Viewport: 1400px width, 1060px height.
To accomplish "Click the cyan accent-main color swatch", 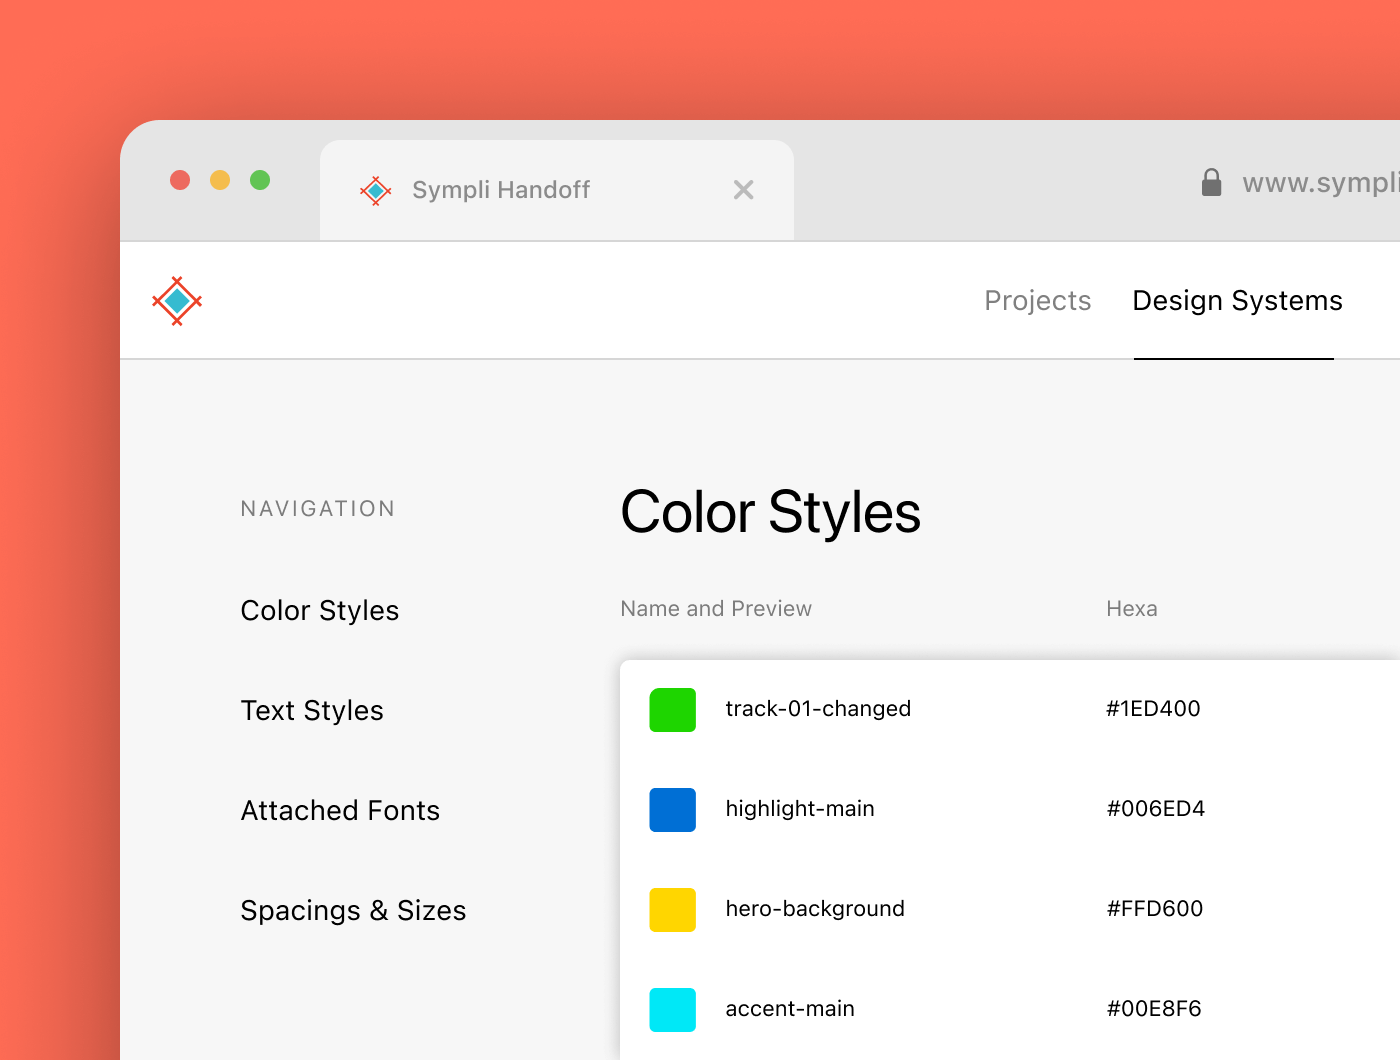I will pos(673,1010).
